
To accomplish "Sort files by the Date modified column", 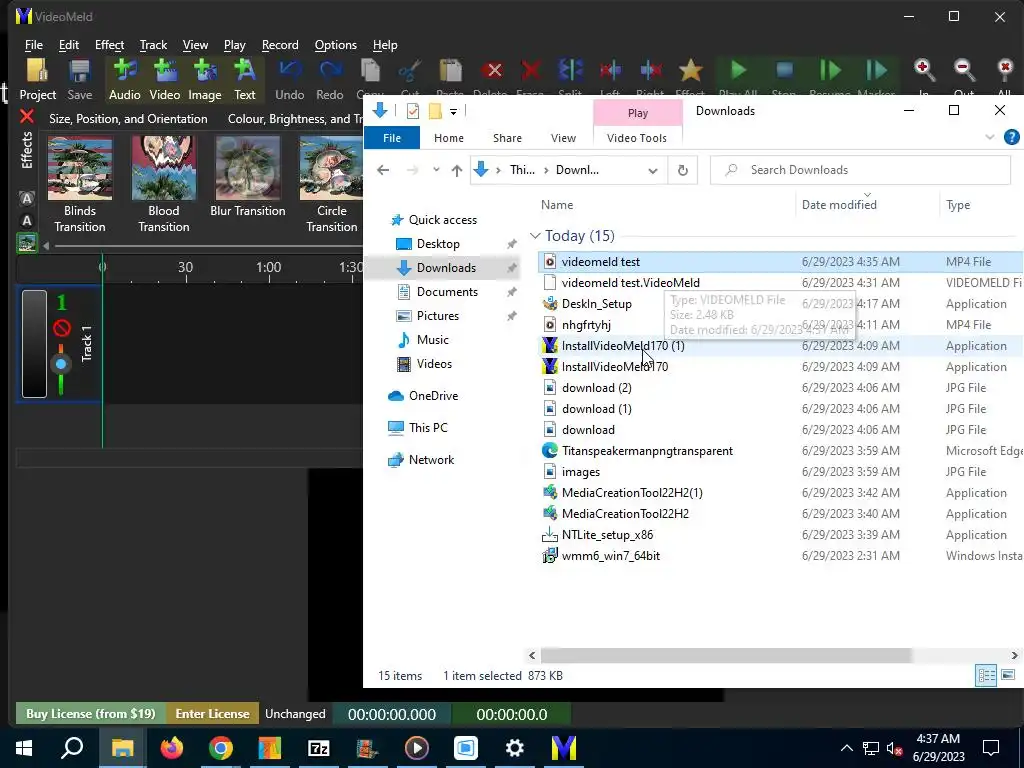I will point(867,204).
